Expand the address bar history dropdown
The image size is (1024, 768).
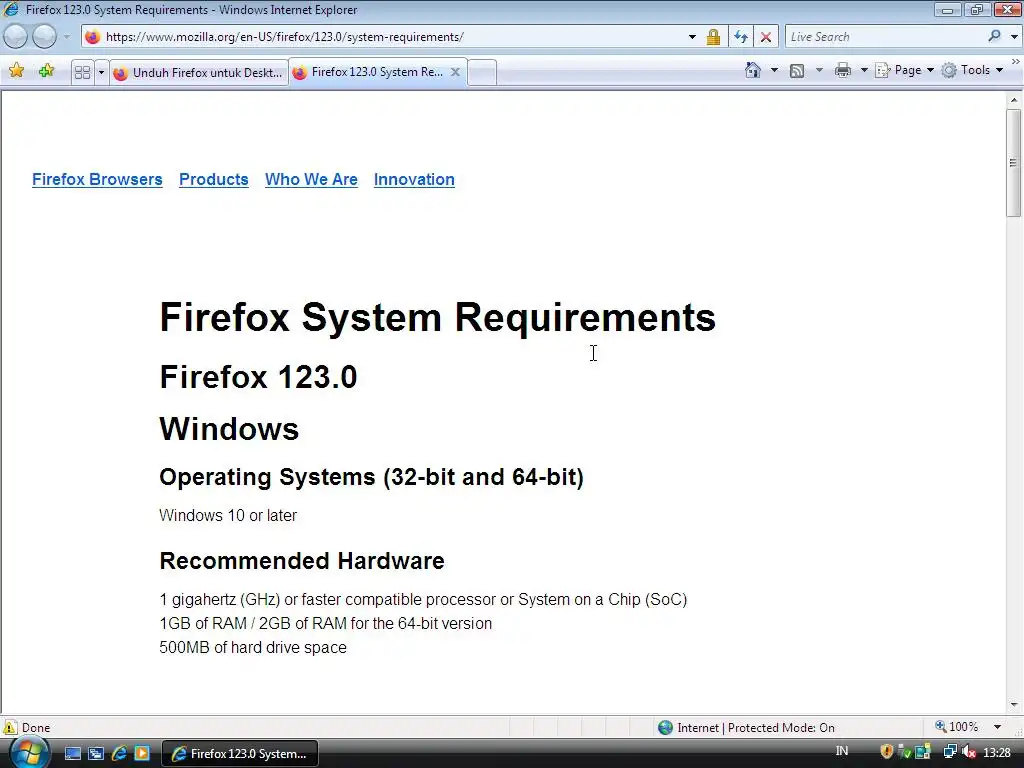692,37
